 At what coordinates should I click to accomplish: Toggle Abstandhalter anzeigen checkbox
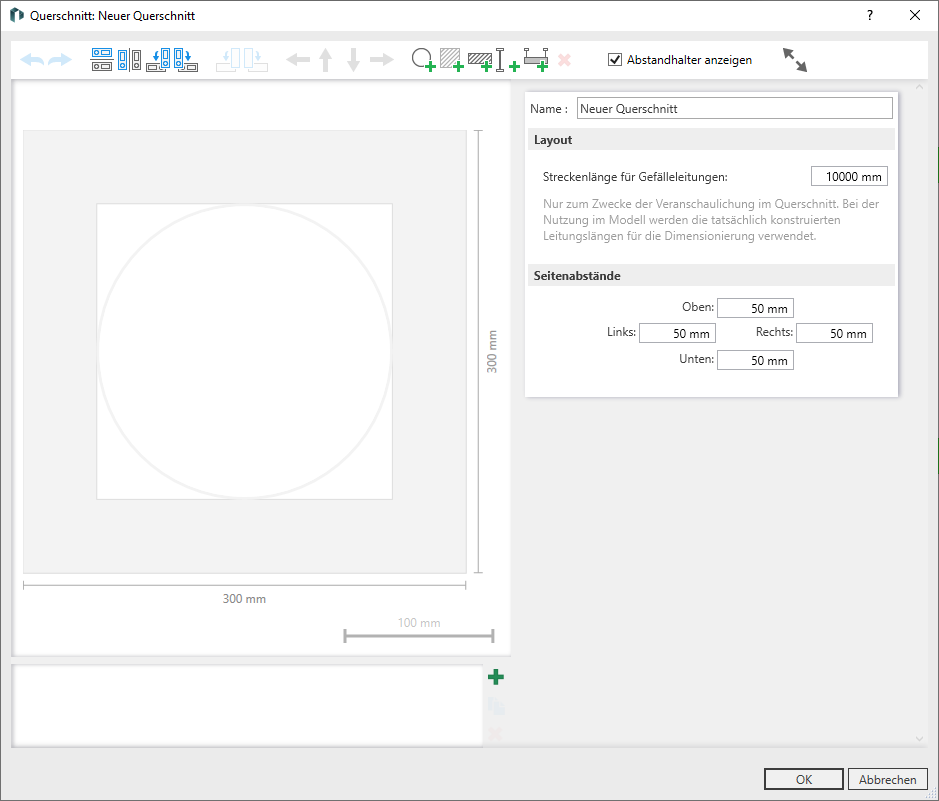[x=615, y=59]
